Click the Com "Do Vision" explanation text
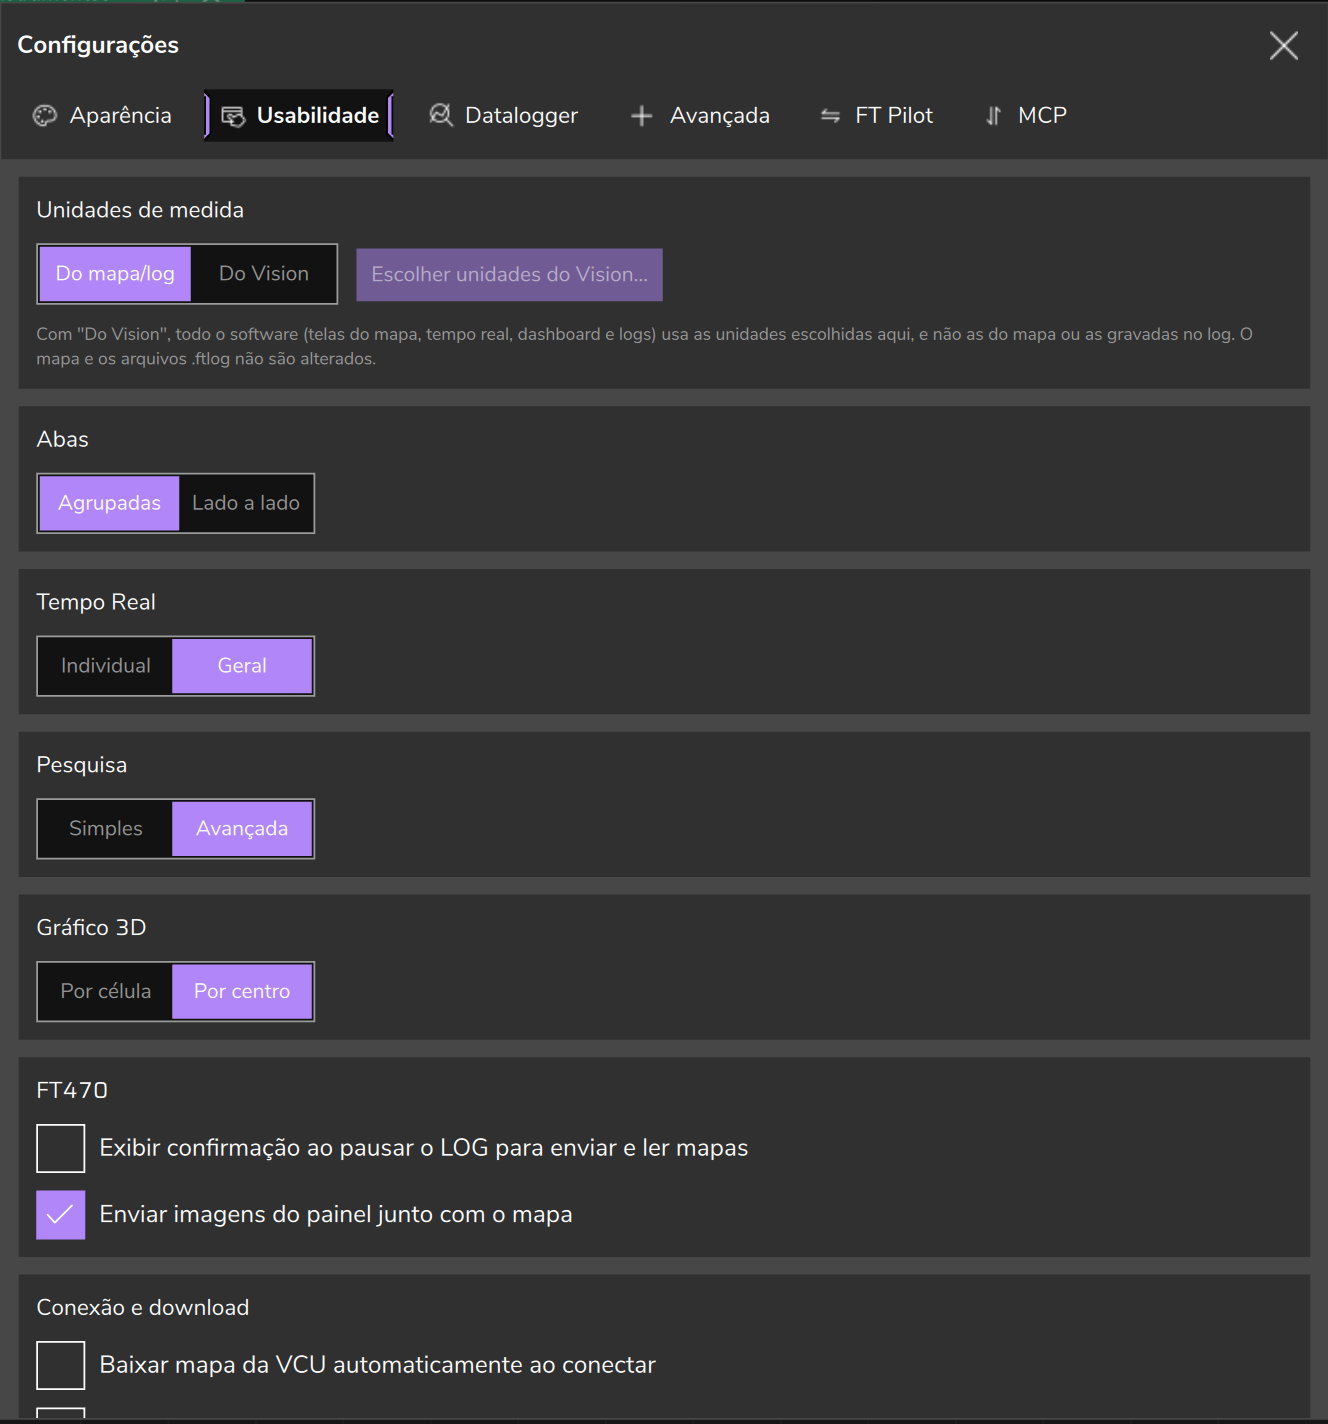1328x1424 pixels. coord(645,347)
